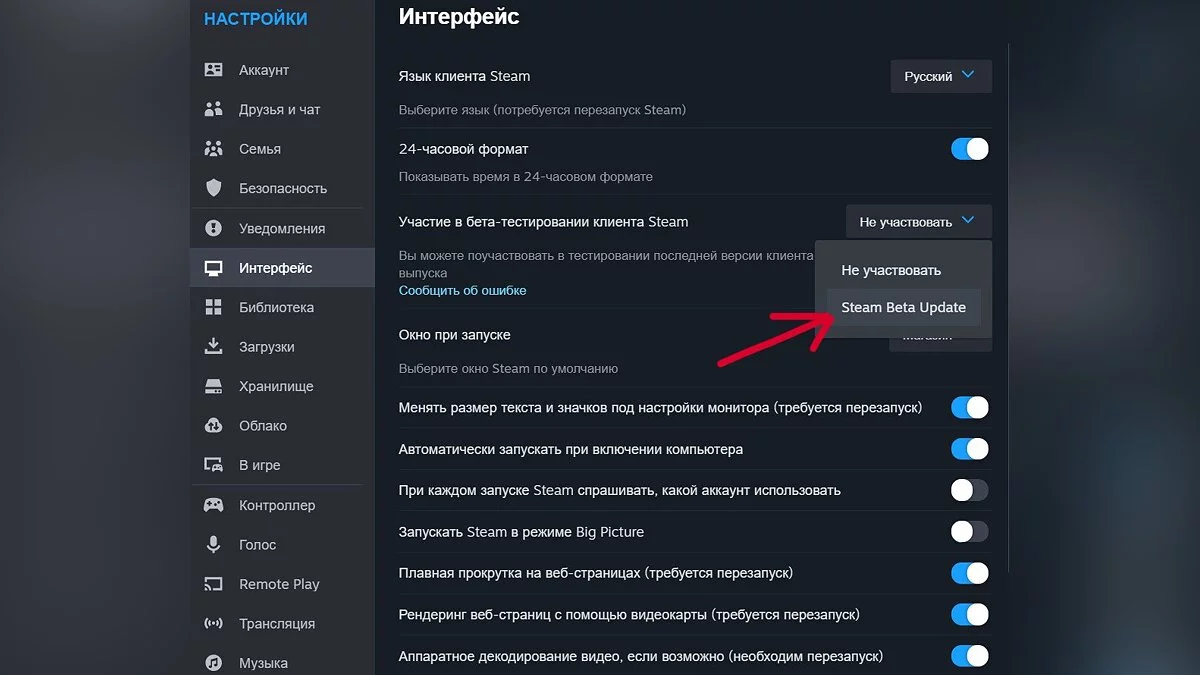Viewport: 1200px width, 675px height.
Task: Select the 'Не участвовать' dropdown option
Action: [x=891, y=270]
